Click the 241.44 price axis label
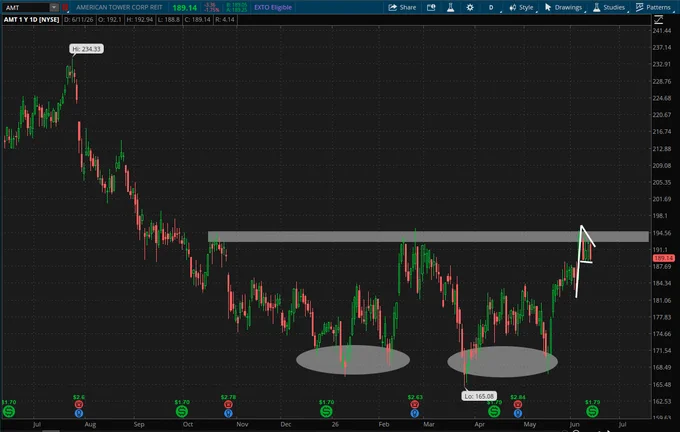 pyautogui.click(x=661, y=30)
